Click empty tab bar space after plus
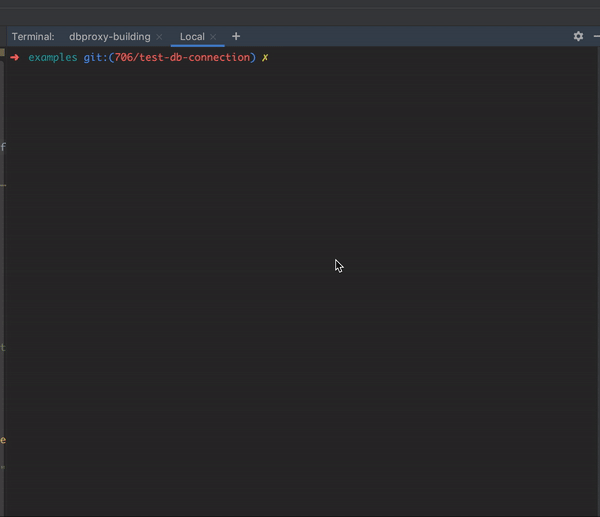The width and height of the screenshot is (600, 517). (x=400, y=36)
